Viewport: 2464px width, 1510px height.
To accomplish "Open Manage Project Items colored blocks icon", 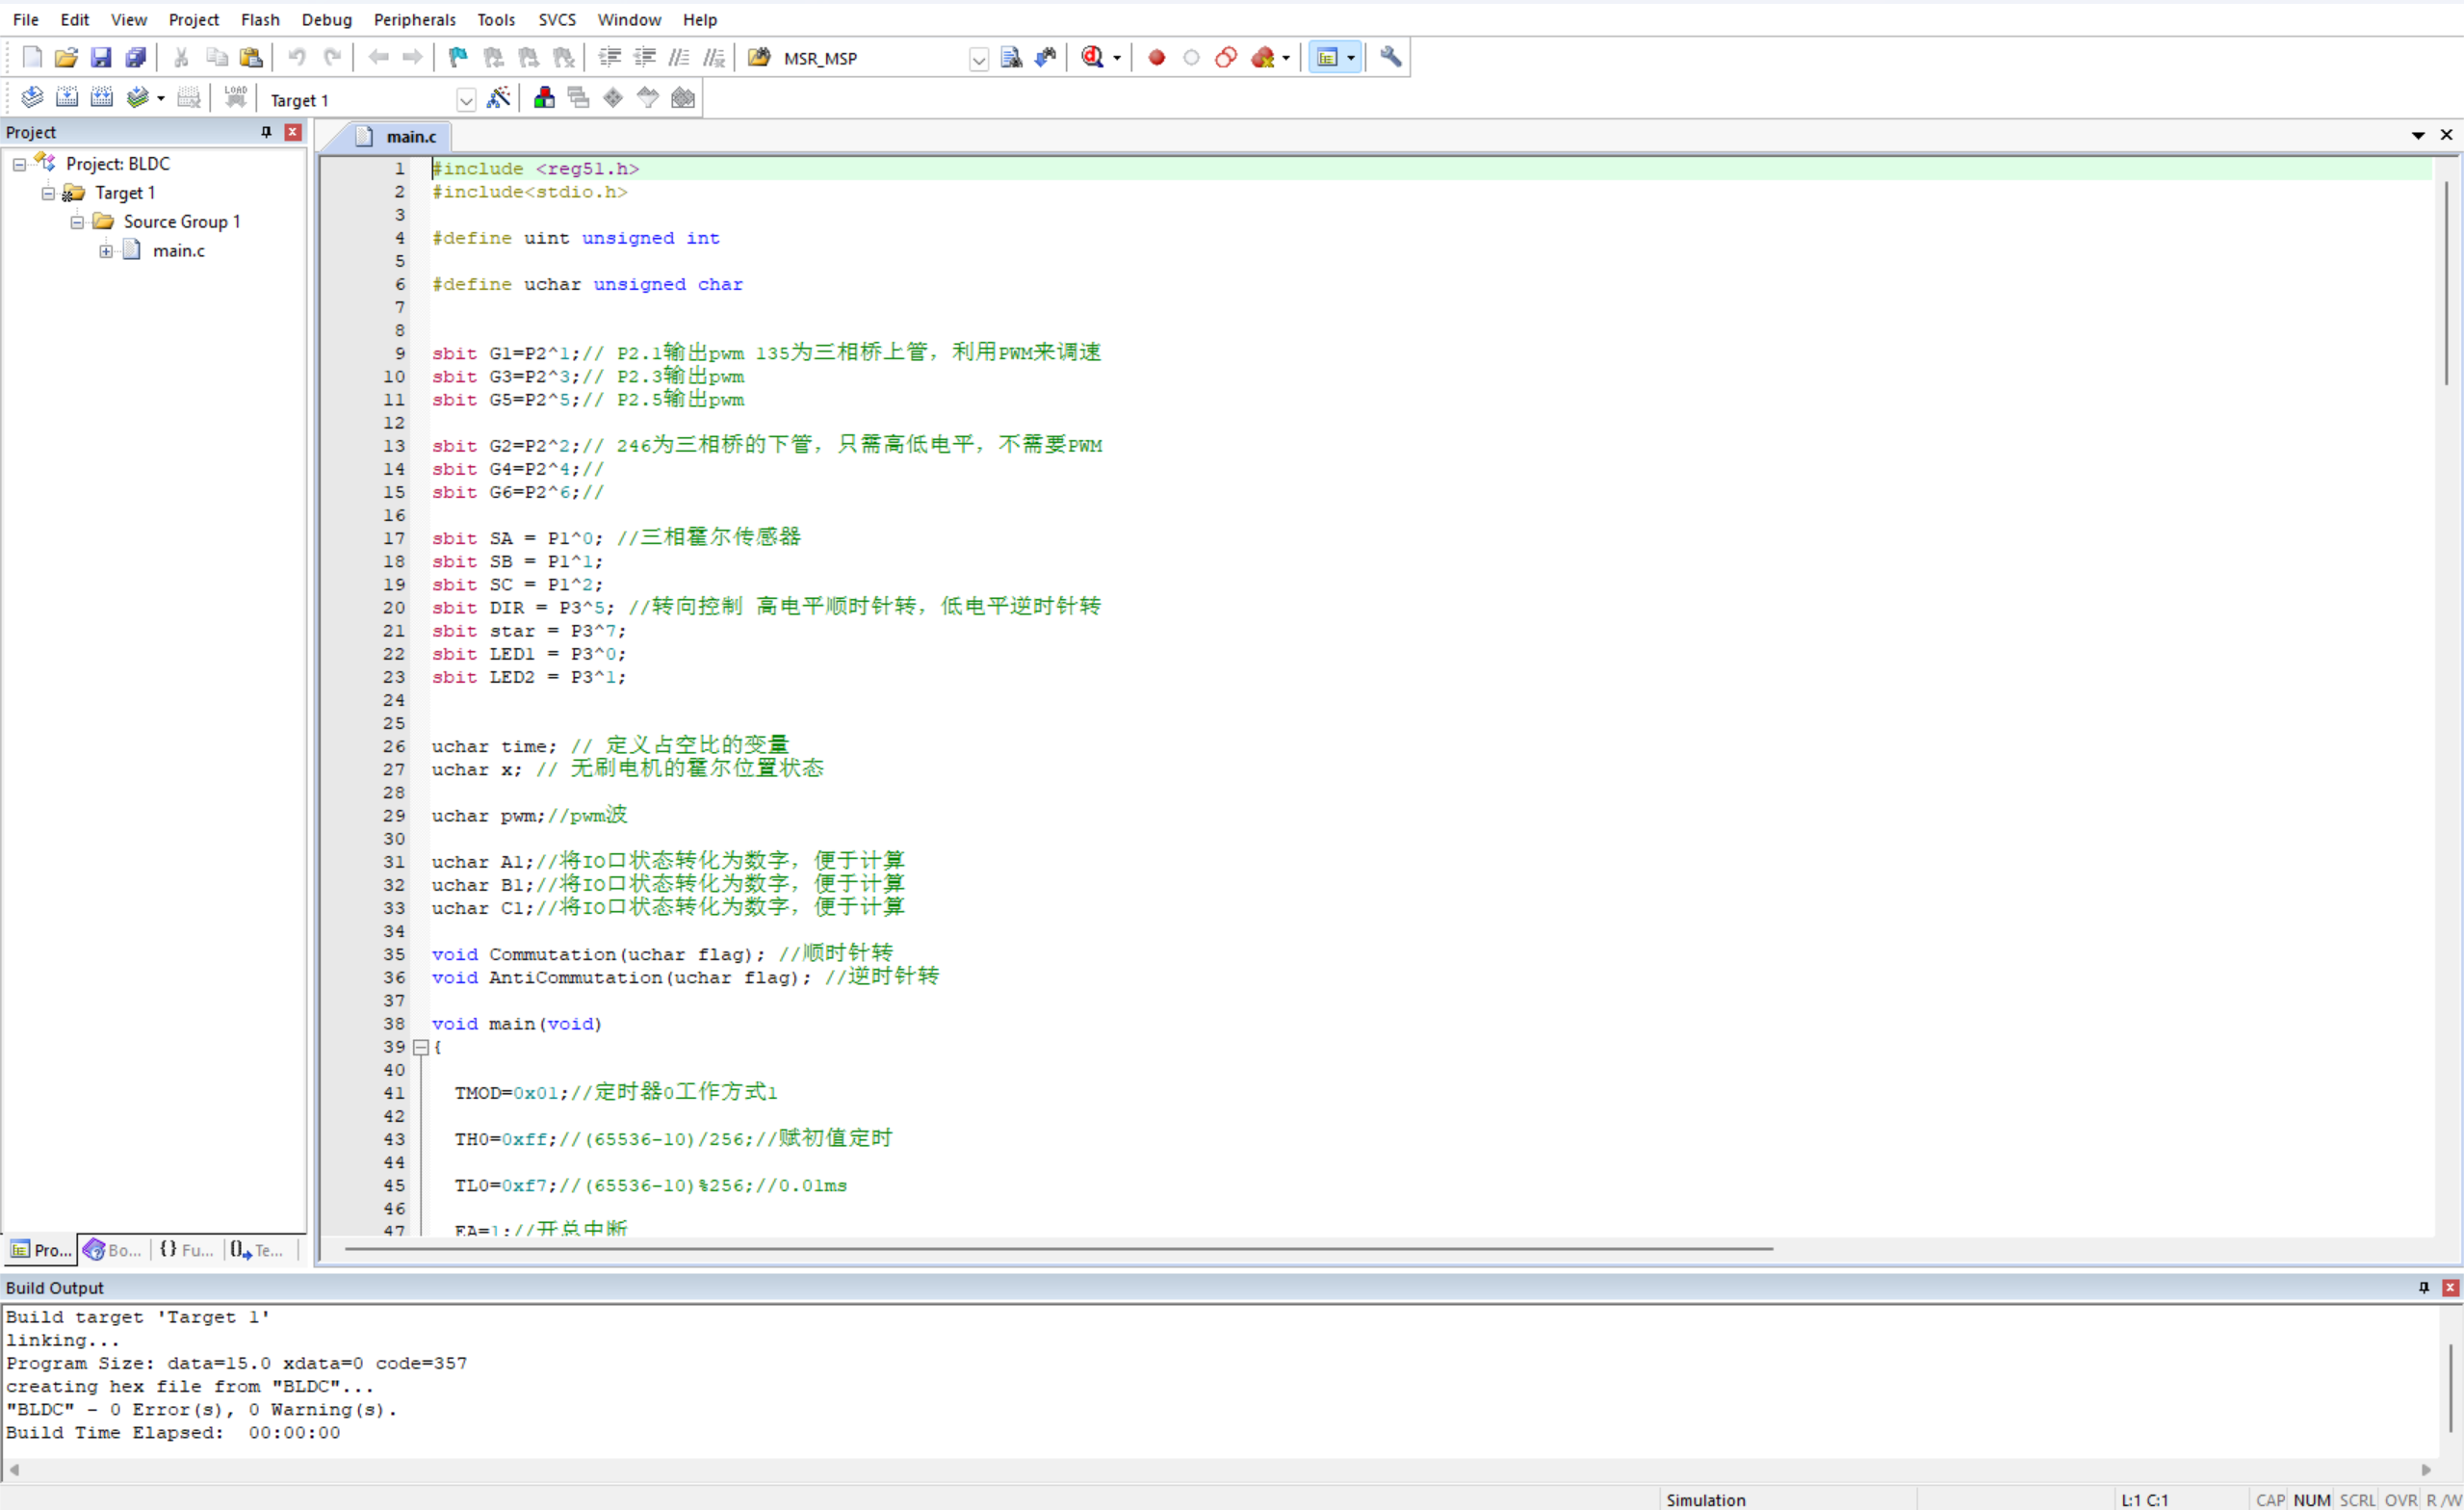I will [x=544, y=98].
